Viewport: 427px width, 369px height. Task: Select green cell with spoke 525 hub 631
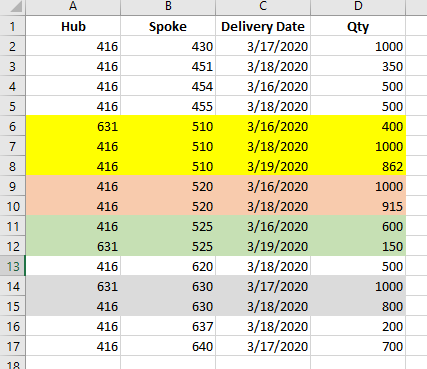pyautogui.click(x=168, y=246)
